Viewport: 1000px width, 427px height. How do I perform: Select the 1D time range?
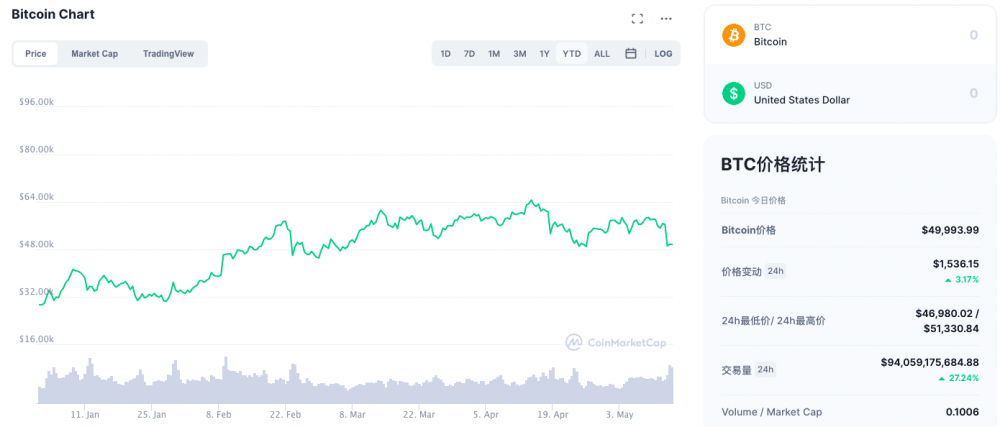click(x=445, y=54)
